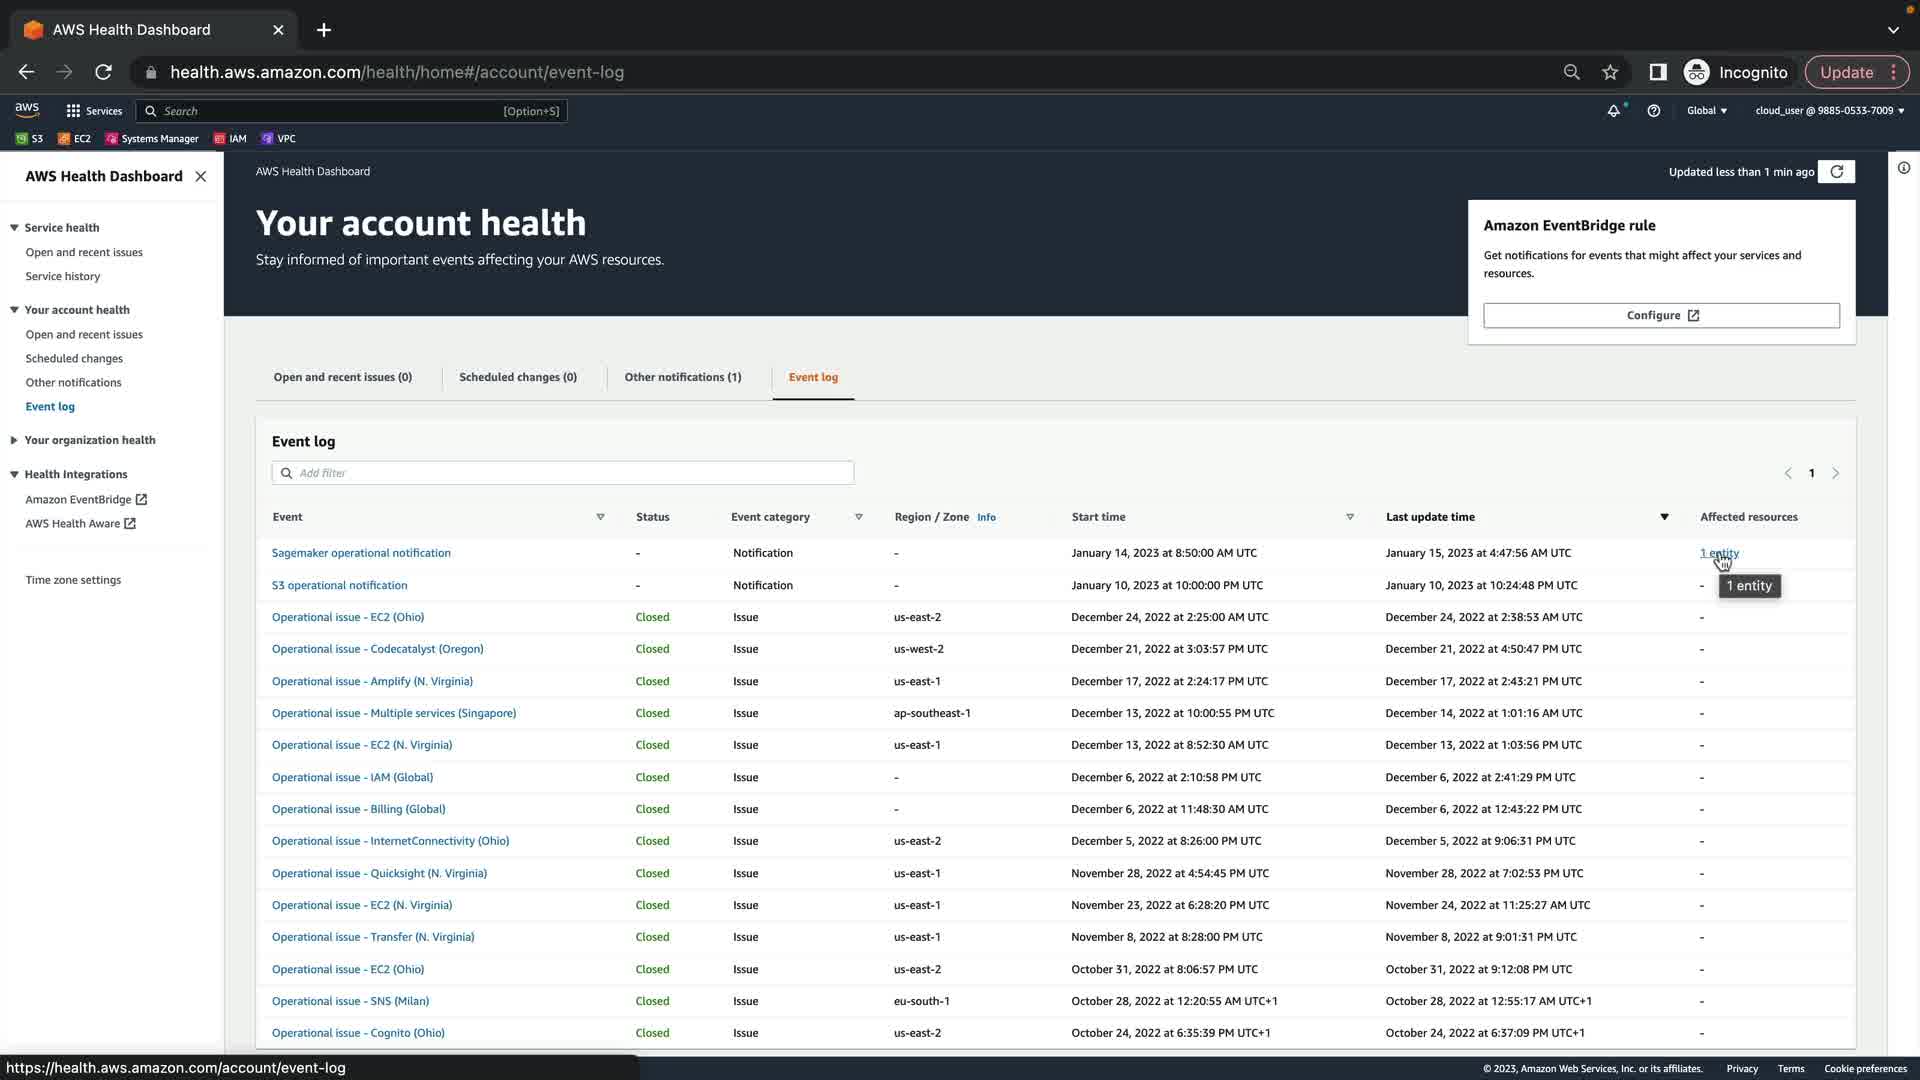Click the AWS logo home icon
This screenshot has width=1920, height=1080.
click(x=27, y=110)
